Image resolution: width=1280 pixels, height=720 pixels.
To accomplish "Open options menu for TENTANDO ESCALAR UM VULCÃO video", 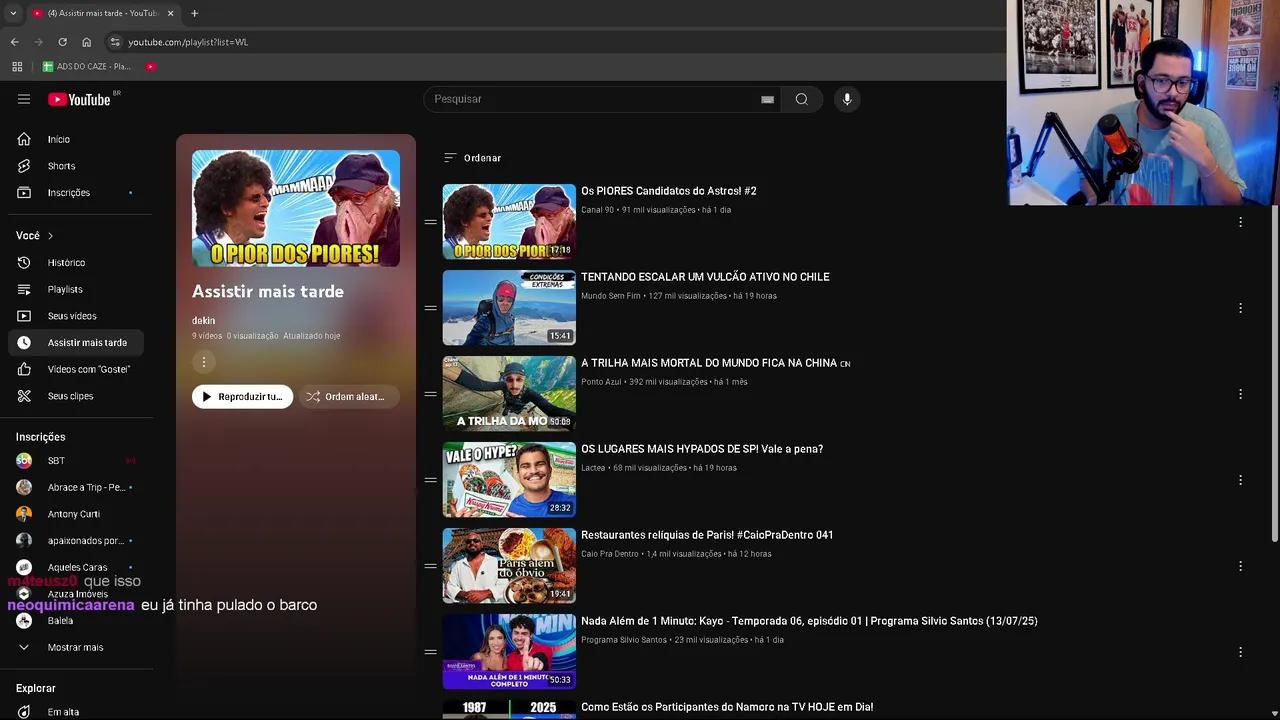I will tap(1240, 308).
